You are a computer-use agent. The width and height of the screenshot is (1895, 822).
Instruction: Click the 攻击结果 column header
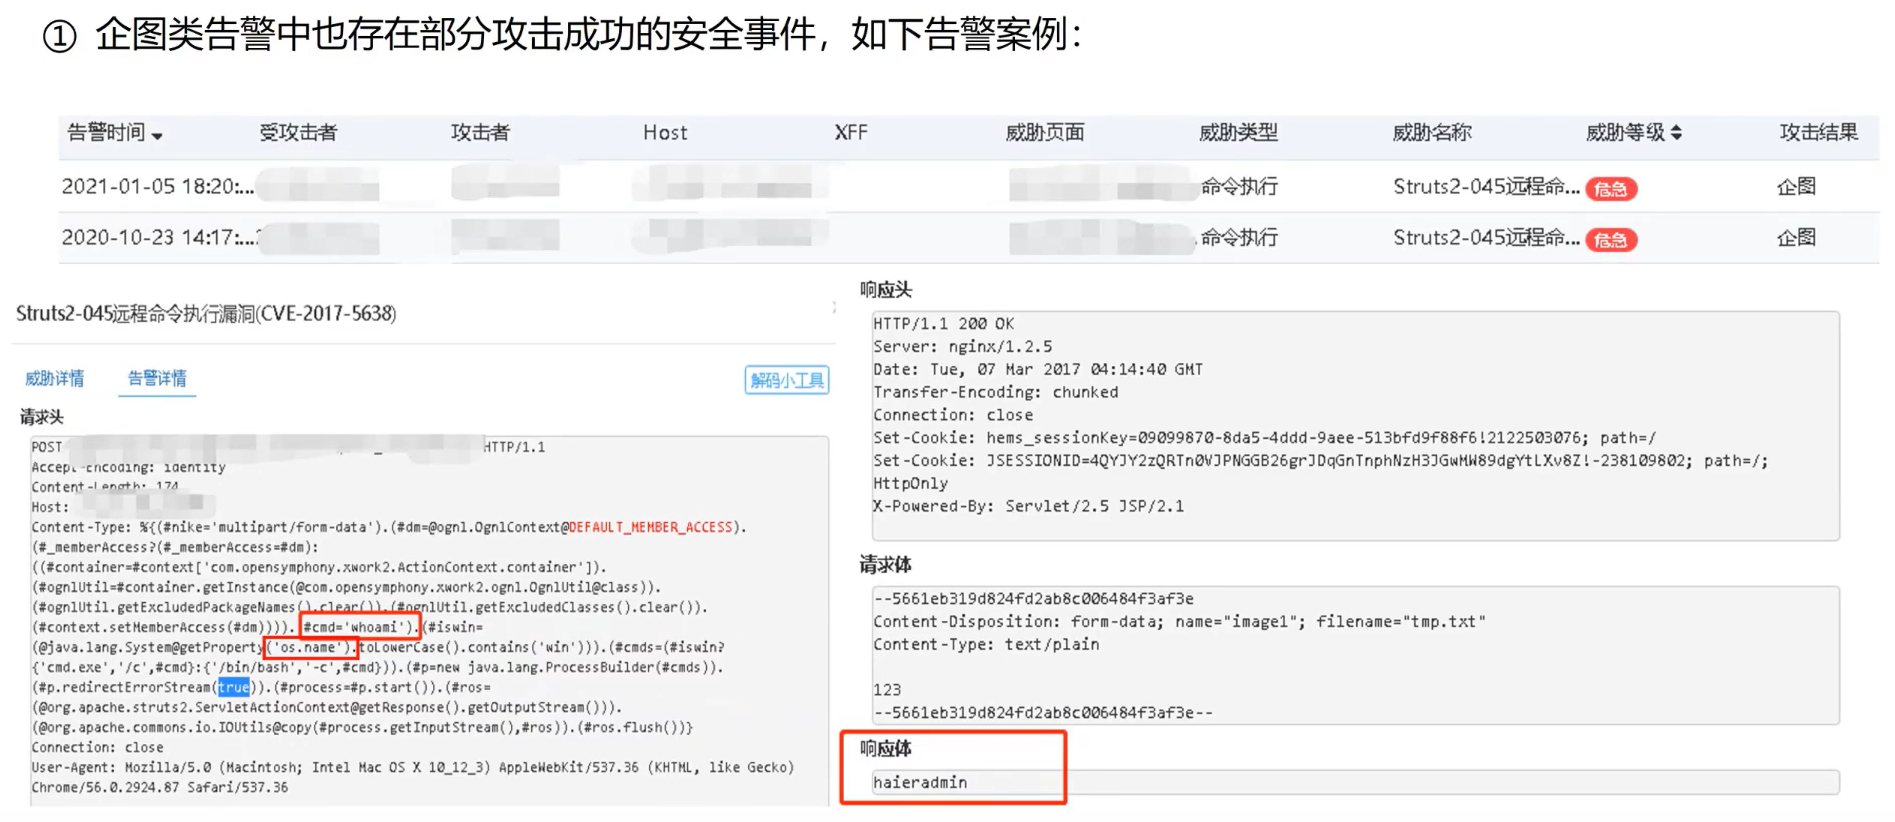pyautogui.click(x=1819, y=132)
